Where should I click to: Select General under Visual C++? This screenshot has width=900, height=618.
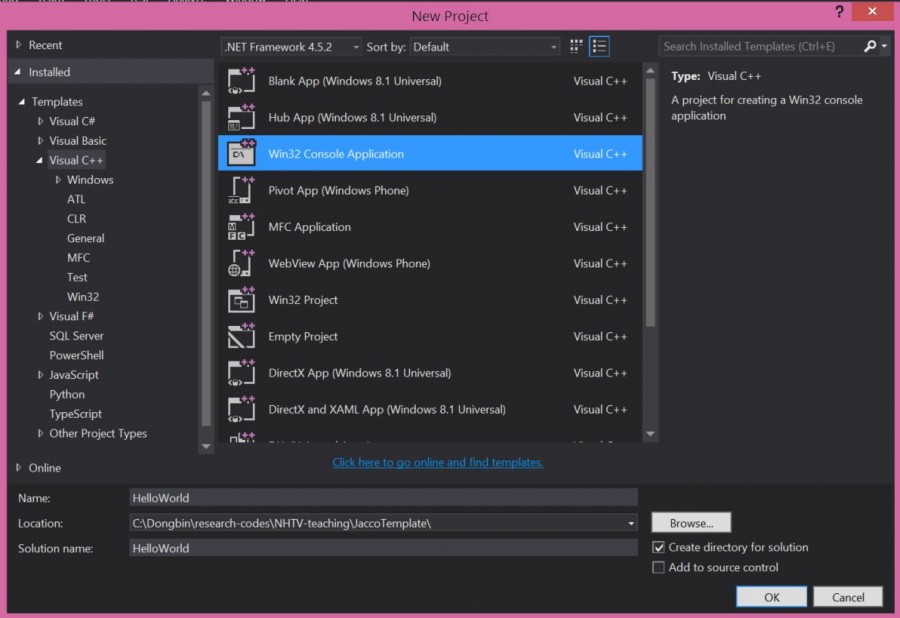(x=86, y=238)
